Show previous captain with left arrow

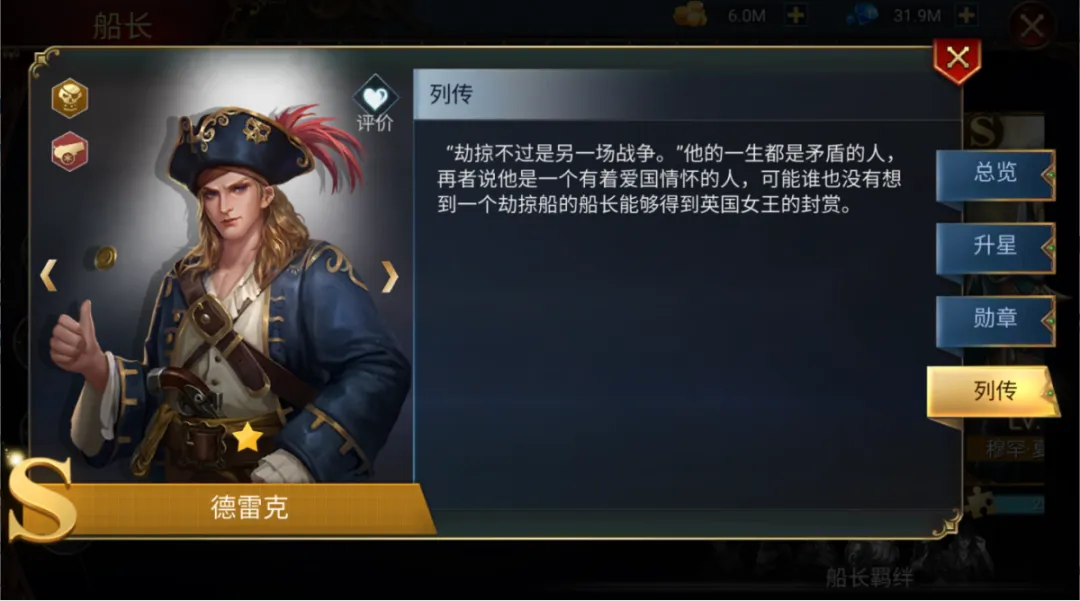pyautogui.click(x=48, y=275)
